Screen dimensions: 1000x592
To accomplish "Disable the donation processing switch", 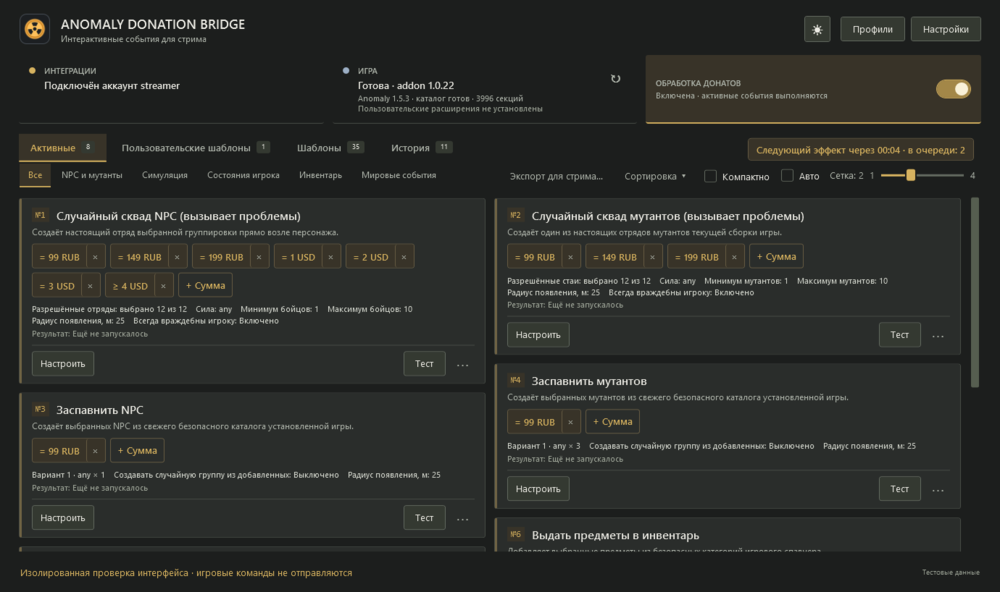I will pos(953,89).
